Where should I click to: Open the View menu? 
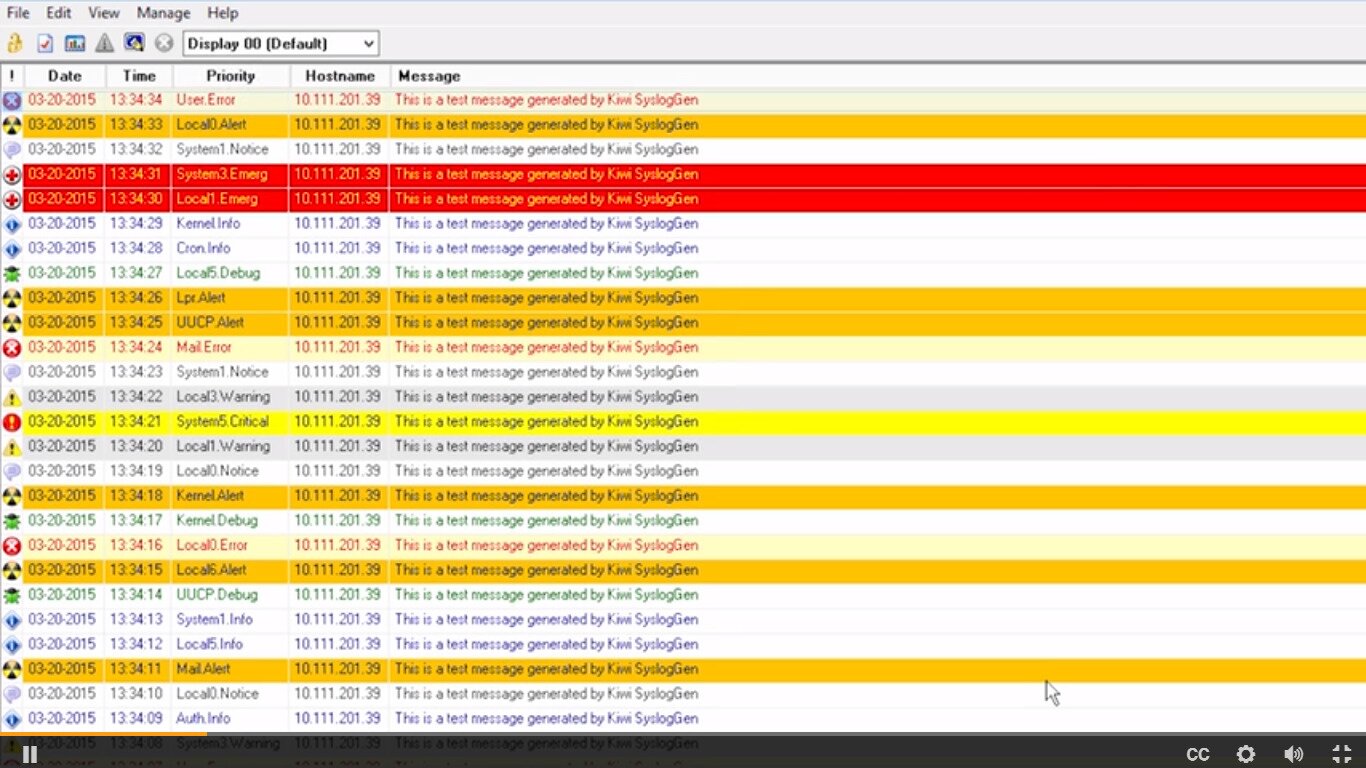(103, 13)
